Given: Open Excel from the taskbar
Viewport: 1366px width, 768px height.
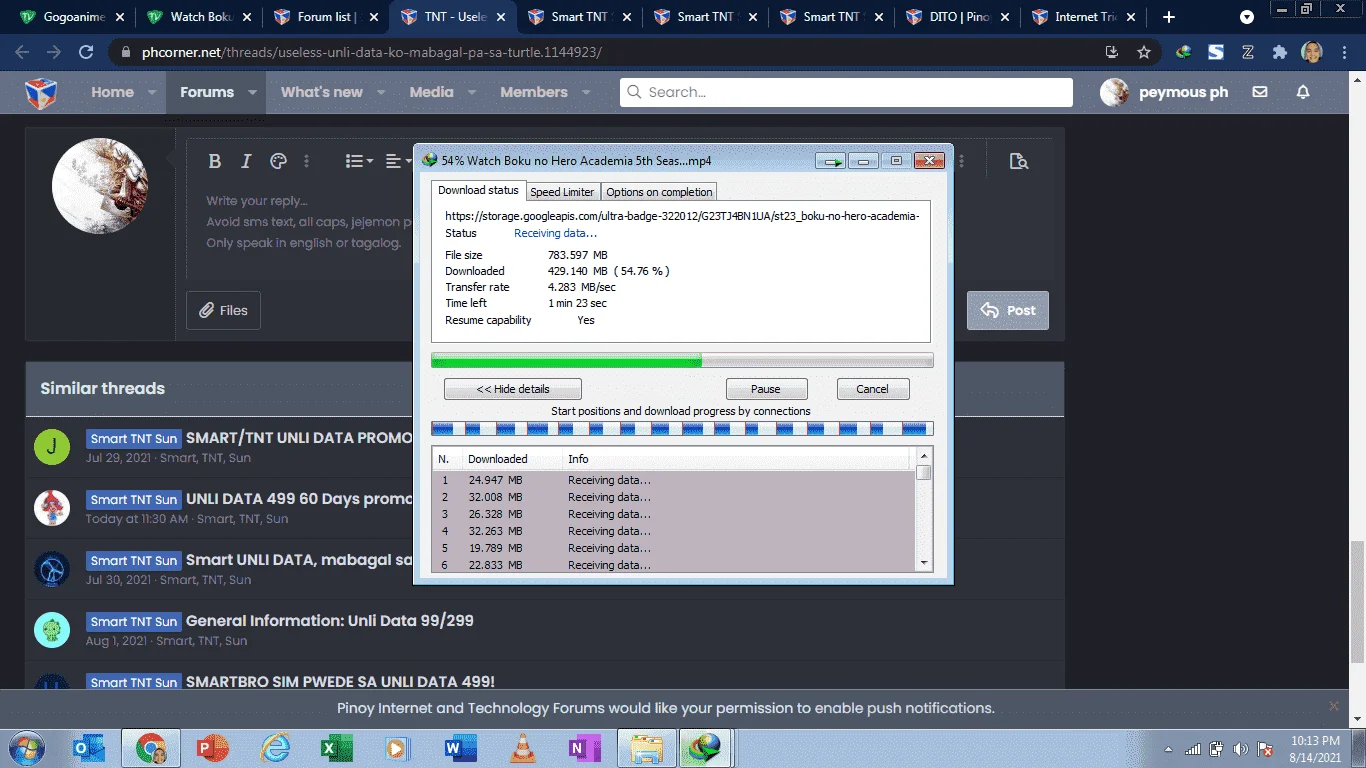Looking at the screenshot, I should point(336,748).
